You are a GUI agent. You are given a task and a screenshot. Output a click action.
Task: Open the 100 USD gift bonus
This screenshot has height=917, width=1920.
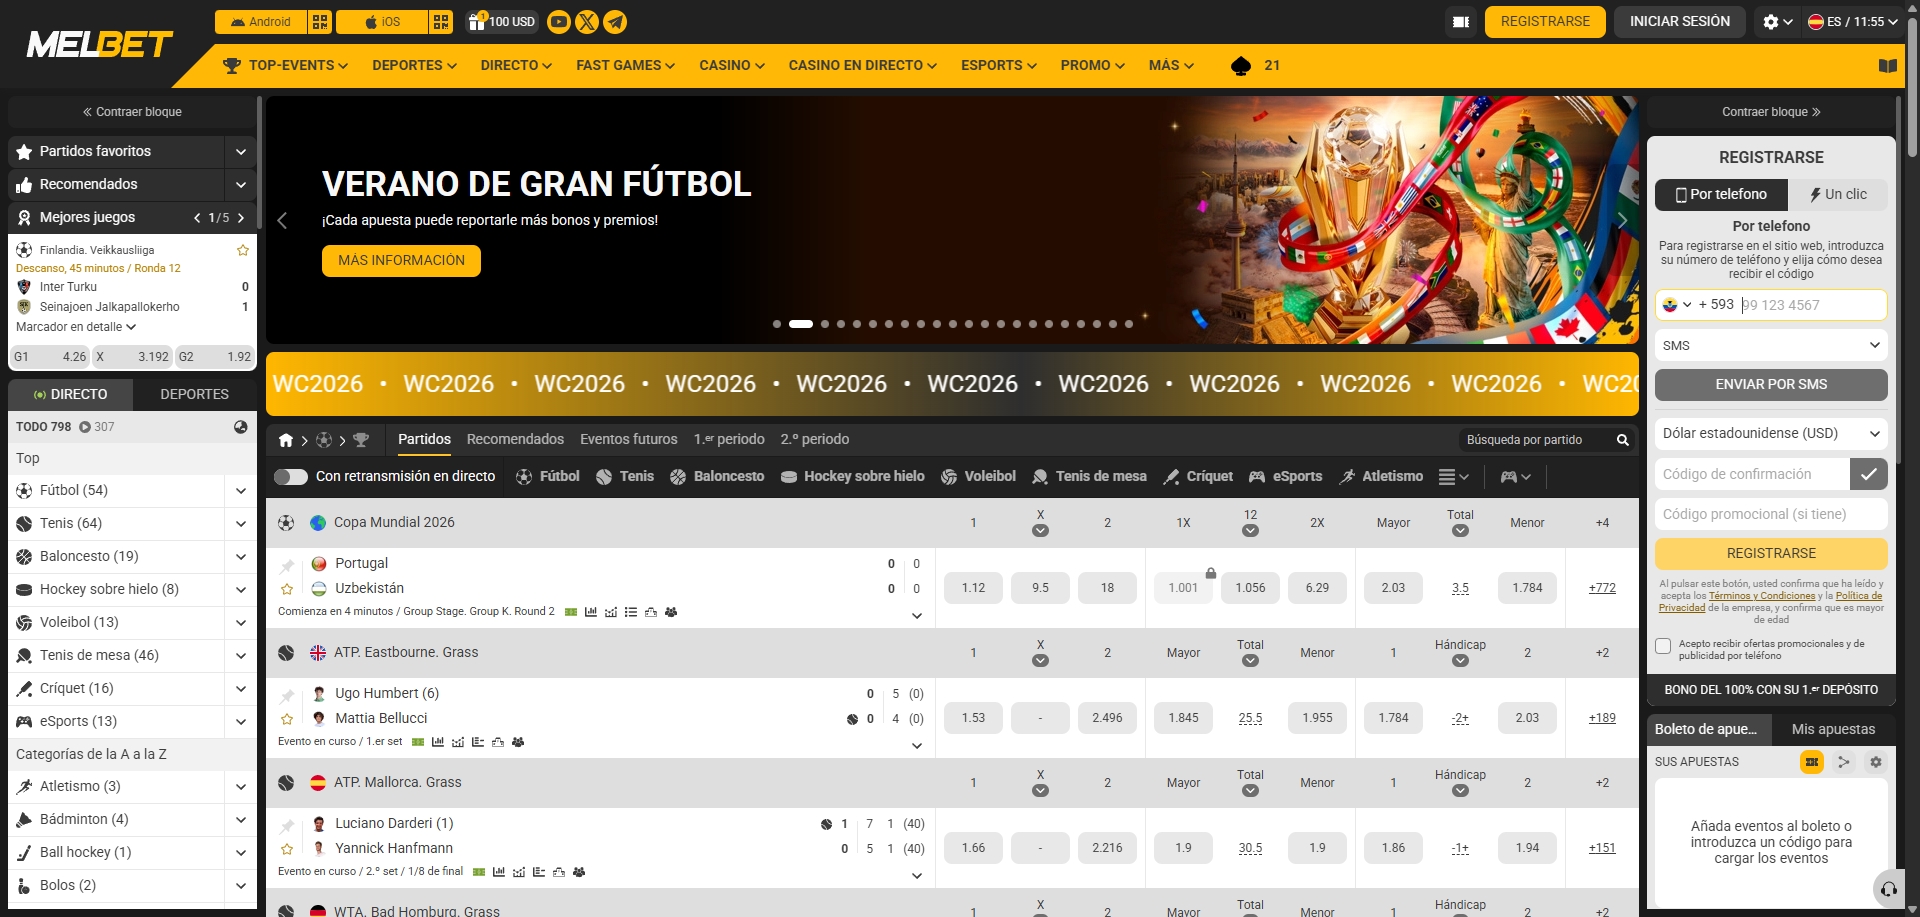pyautogui.click(x=502, y=22)
